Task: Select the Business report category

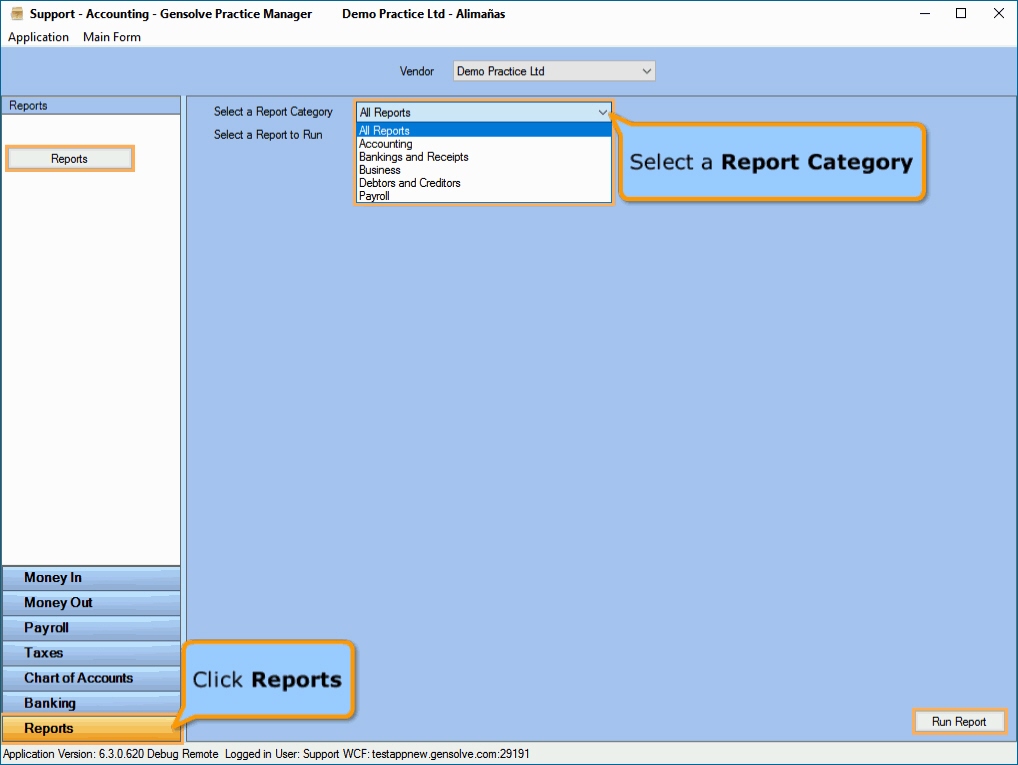Action: coord(484,169)
